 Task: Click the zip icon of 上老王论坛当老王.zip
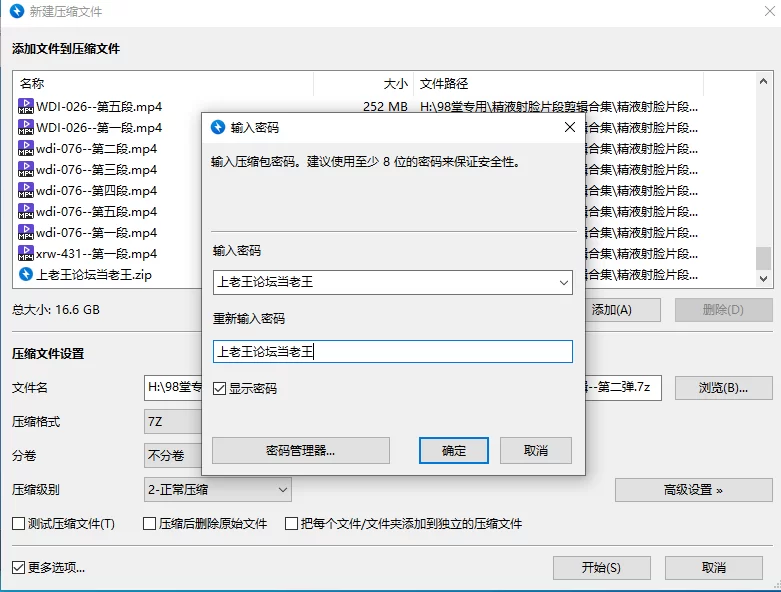tap(25, 274)
